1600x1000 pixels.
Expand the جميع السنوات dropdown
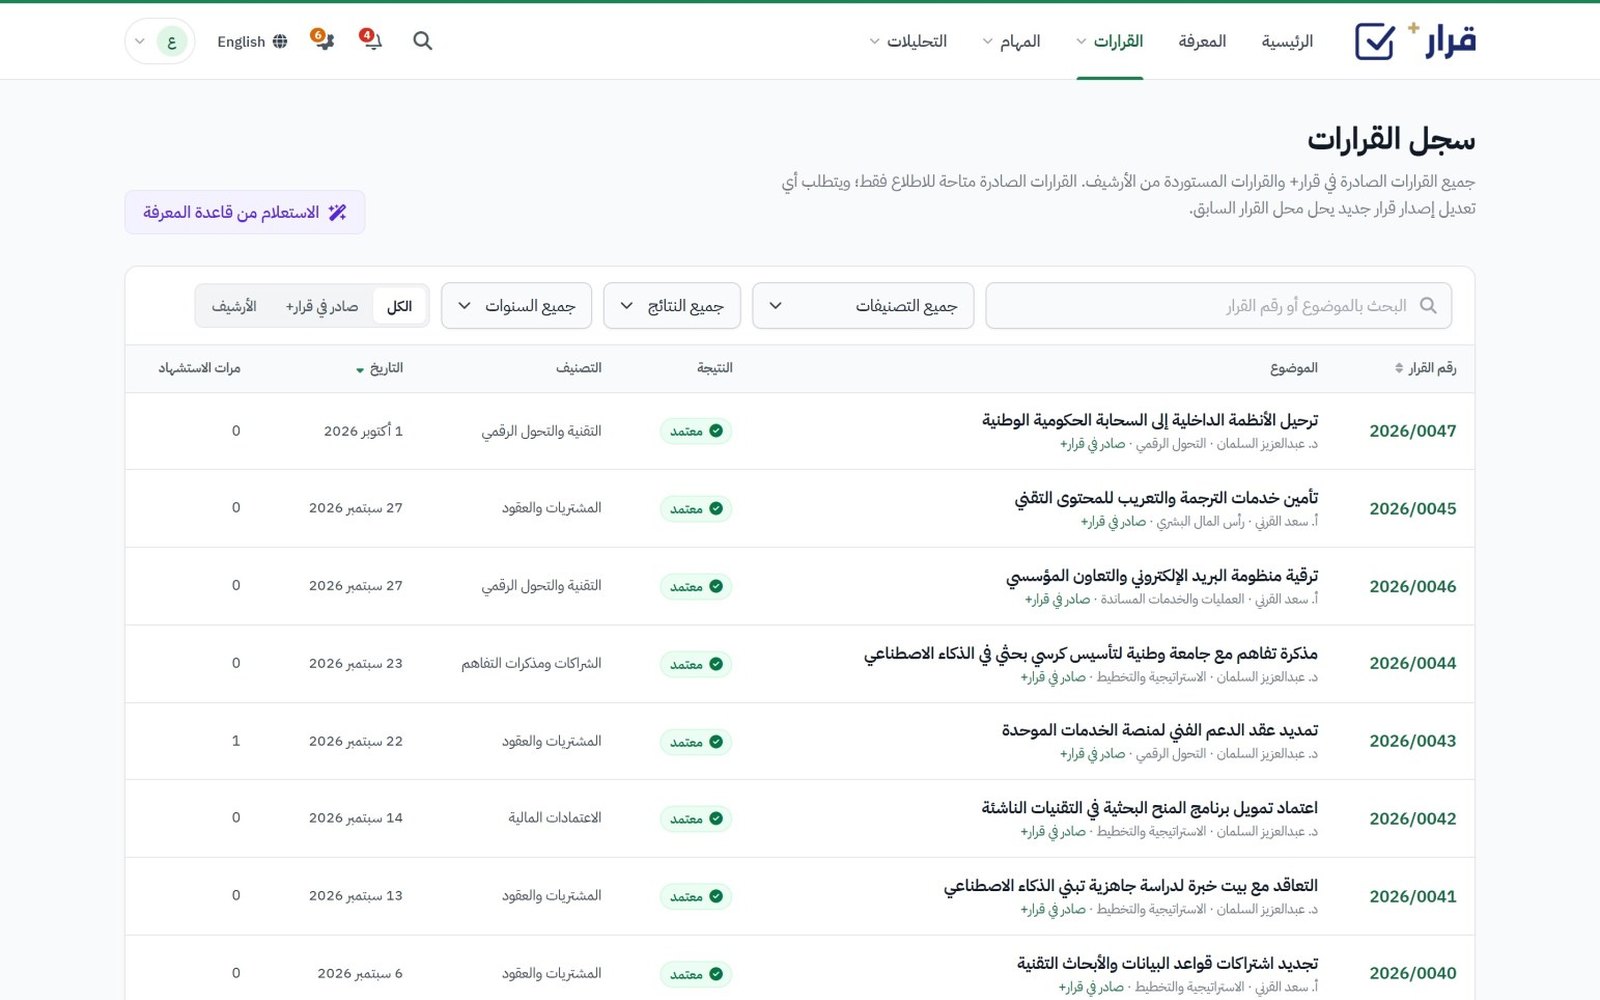(516, 306)
